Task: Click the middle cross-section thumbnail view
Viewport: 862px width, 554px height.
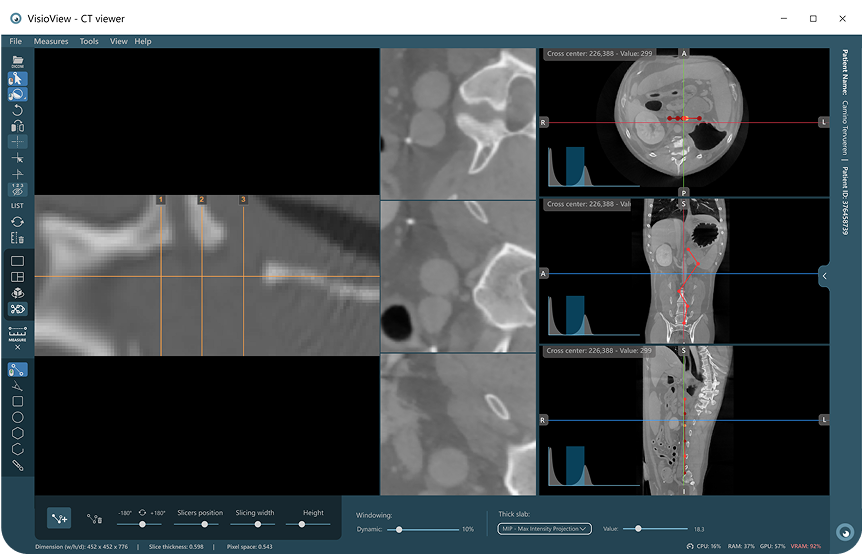Action: click(x=458, y=276)
